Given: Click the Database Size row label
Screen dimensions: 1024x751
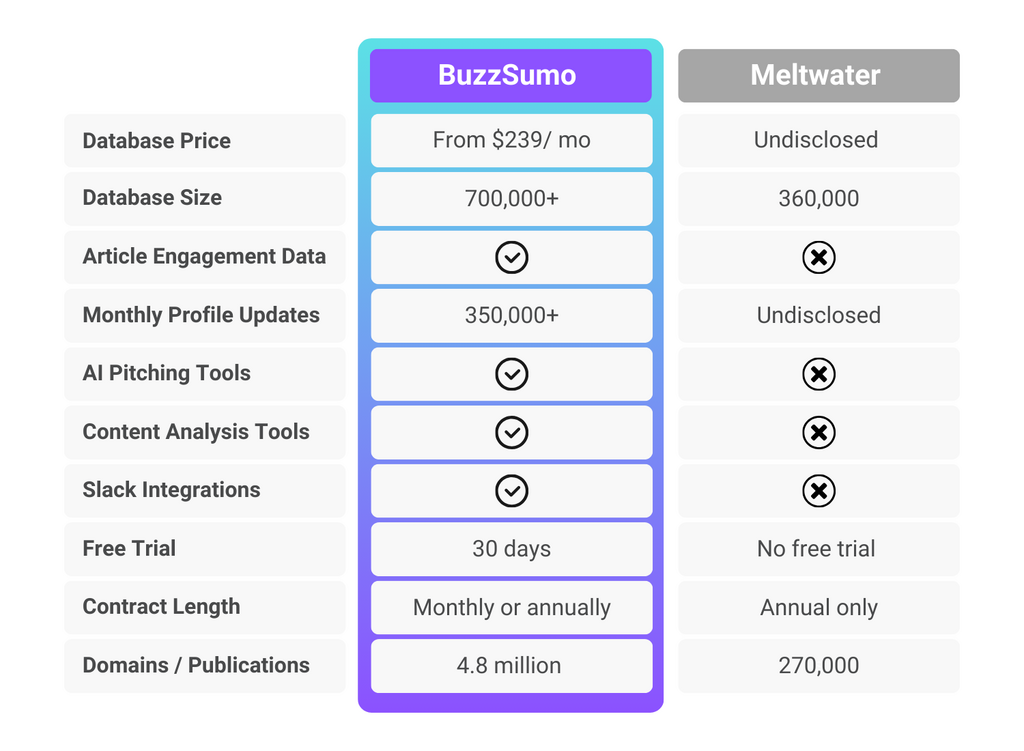Looking at the screenshot, I should tap(152, 198).
